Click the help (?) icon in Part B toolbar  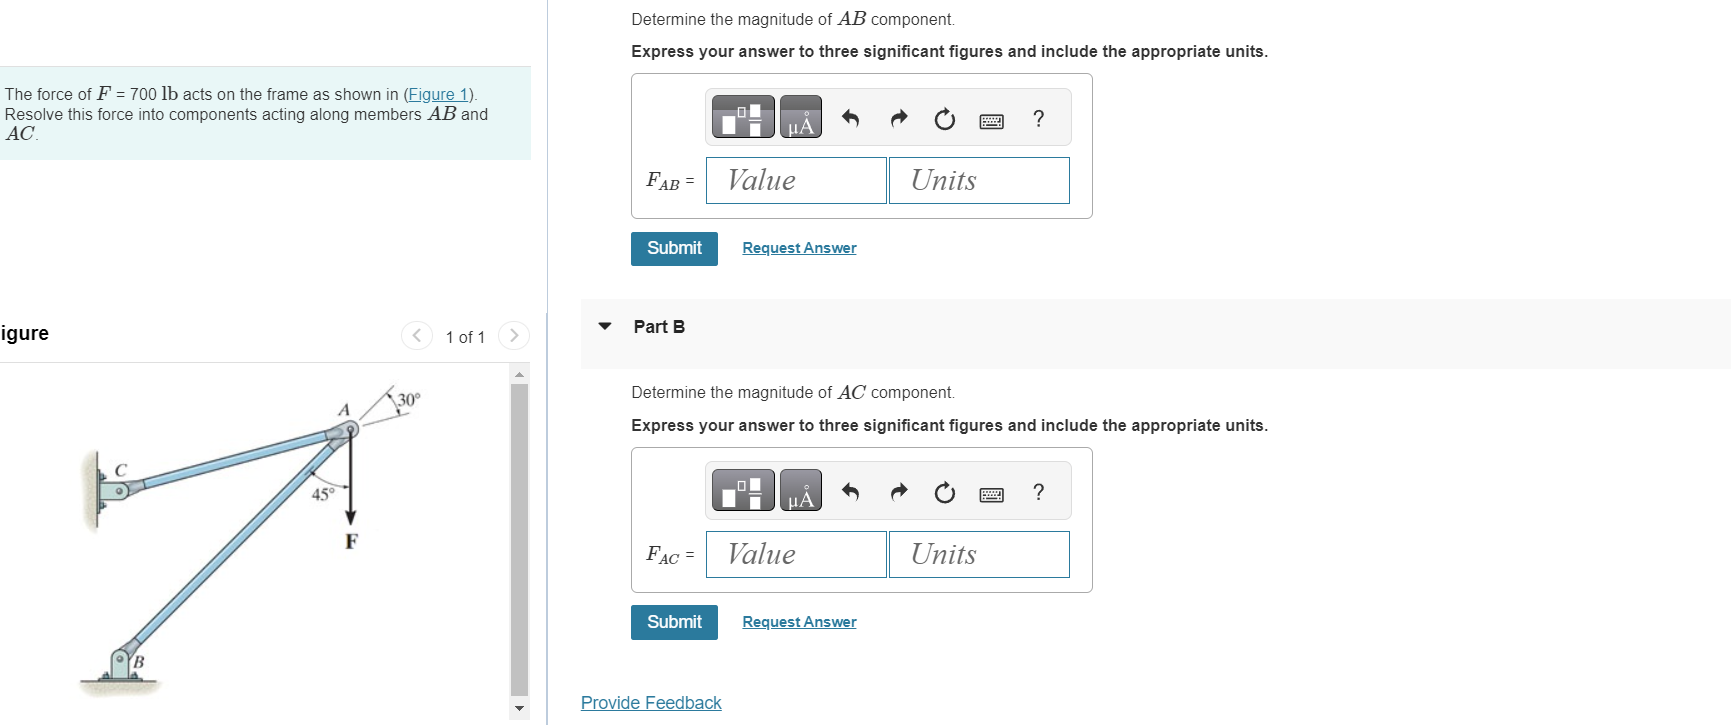pyautogui.click(x=1038, y=491)
